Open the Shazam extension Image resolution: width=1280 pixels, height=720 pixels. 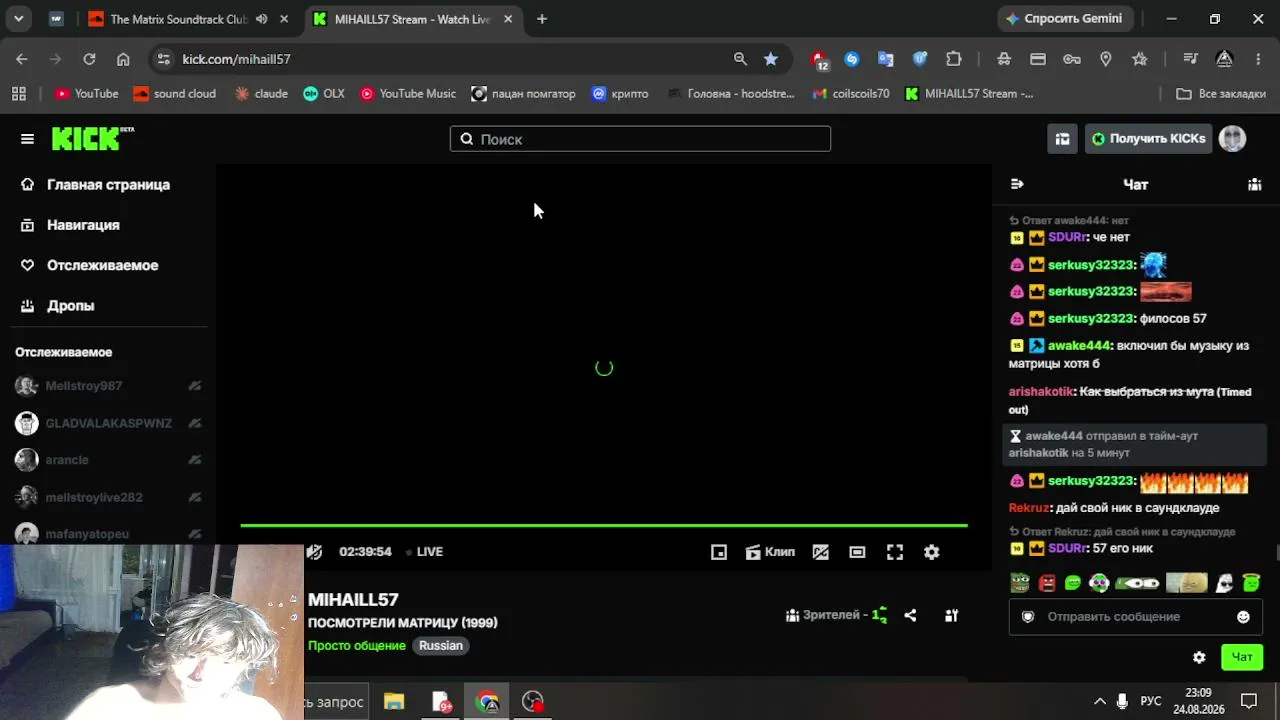tap(852, 59)
